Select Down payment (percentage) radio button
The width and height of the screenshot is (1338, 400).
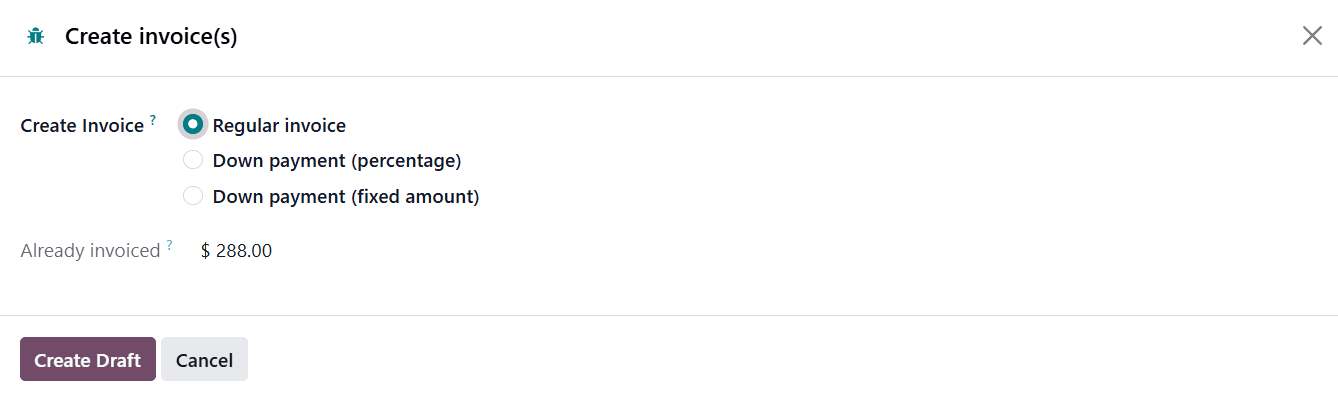[193, 160]
